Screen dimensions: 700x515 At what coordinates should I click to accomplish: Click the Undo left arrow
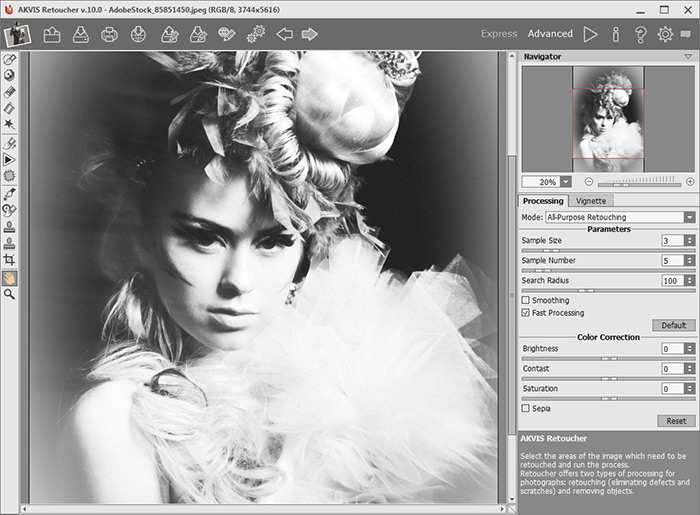(x=284, y=34)
